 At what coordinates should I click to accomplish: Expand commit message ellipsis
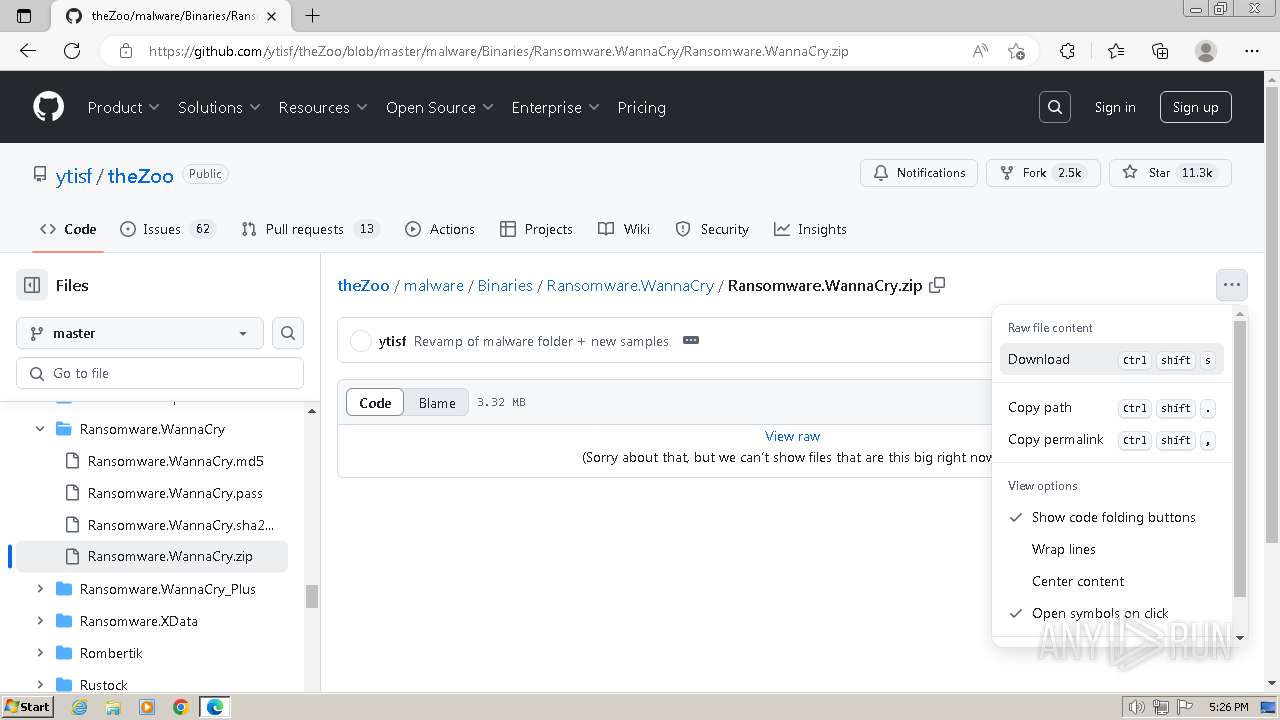pyautogui.click(x=690, y=340)
